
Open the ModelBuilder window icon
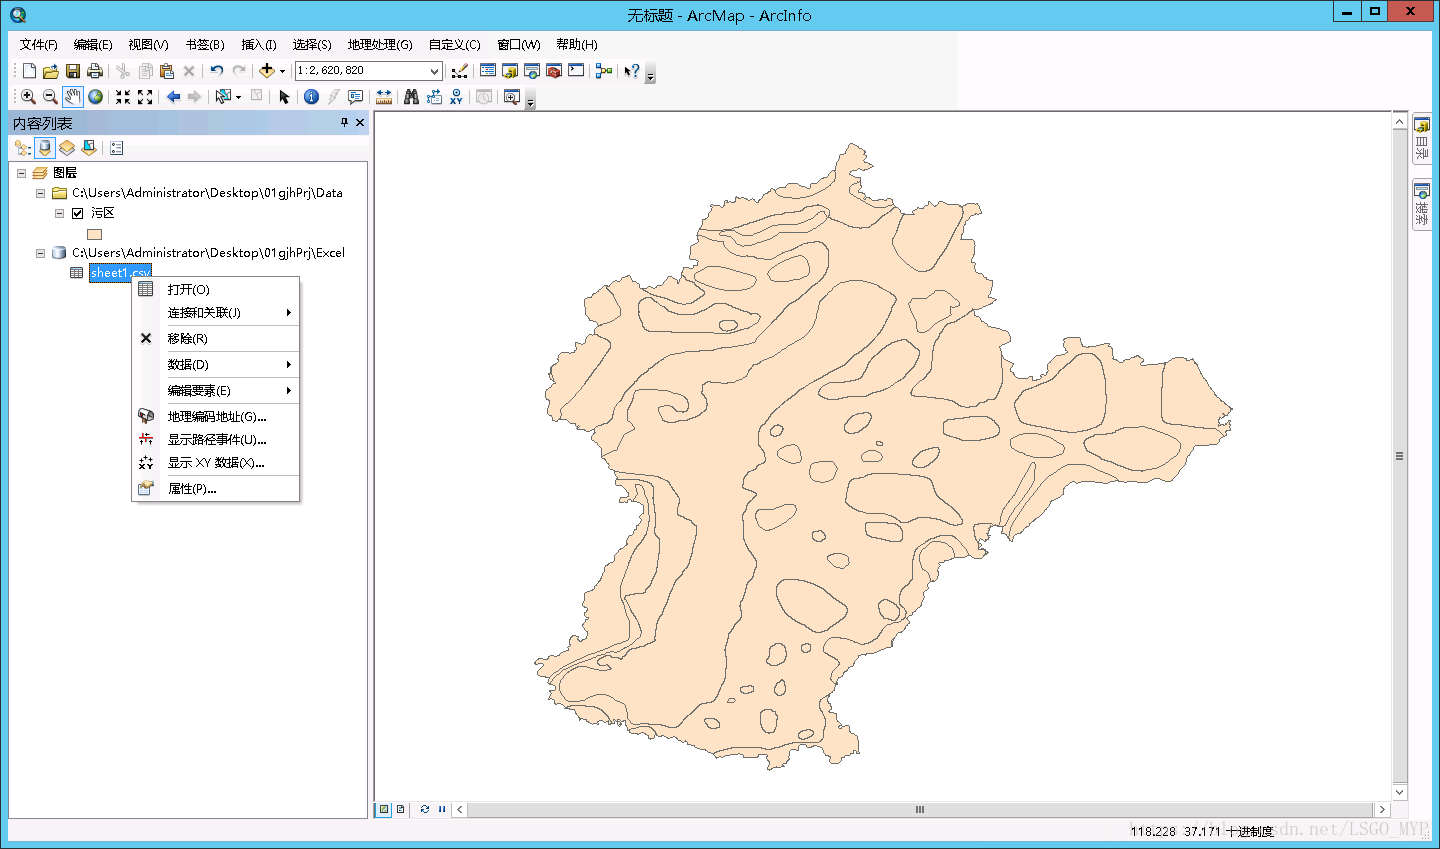coord(603,71)
